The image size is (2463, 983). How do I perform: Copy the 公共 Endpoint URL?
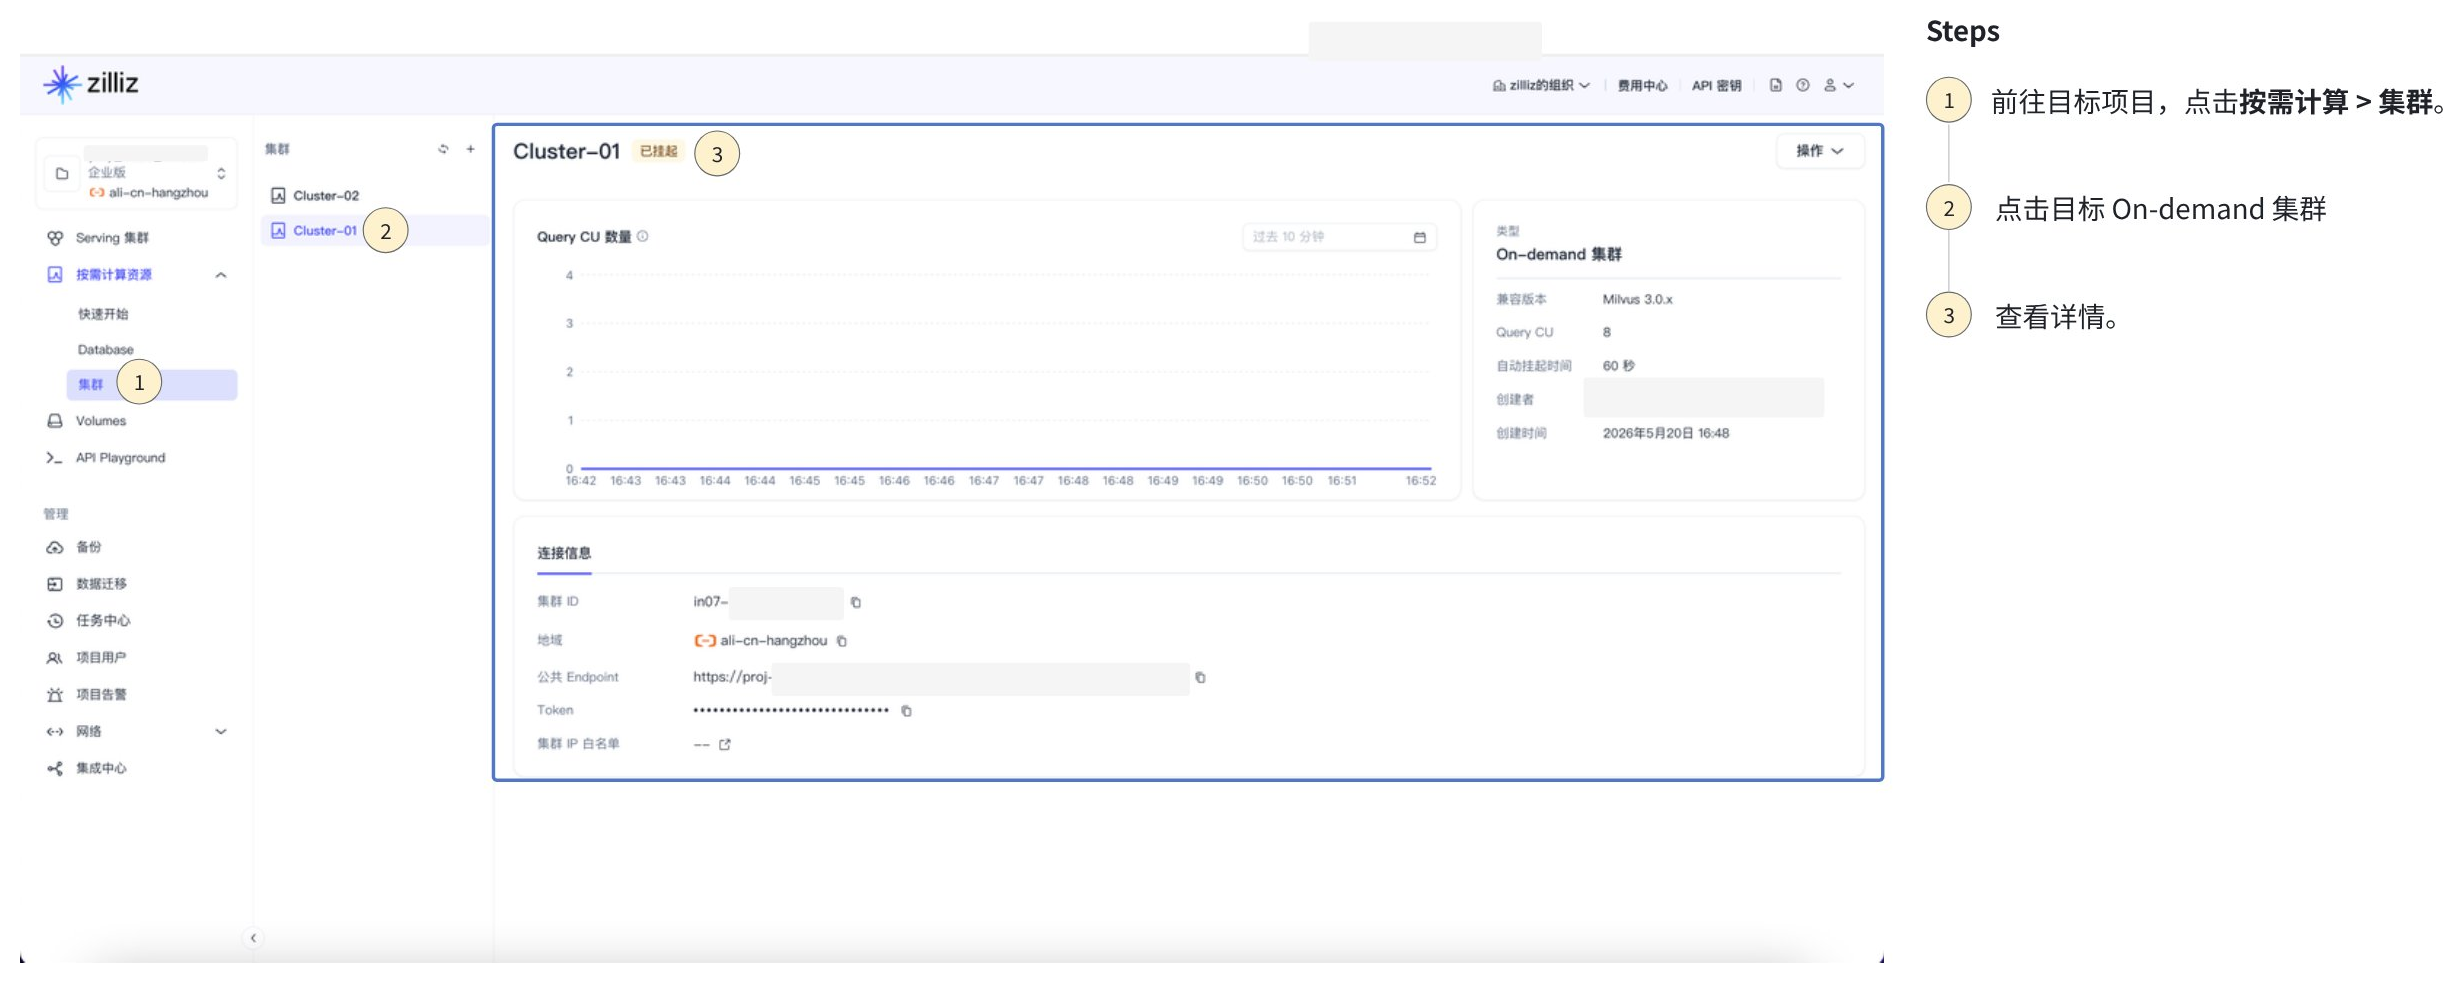pyautogui.click(x=1200, y=678)
